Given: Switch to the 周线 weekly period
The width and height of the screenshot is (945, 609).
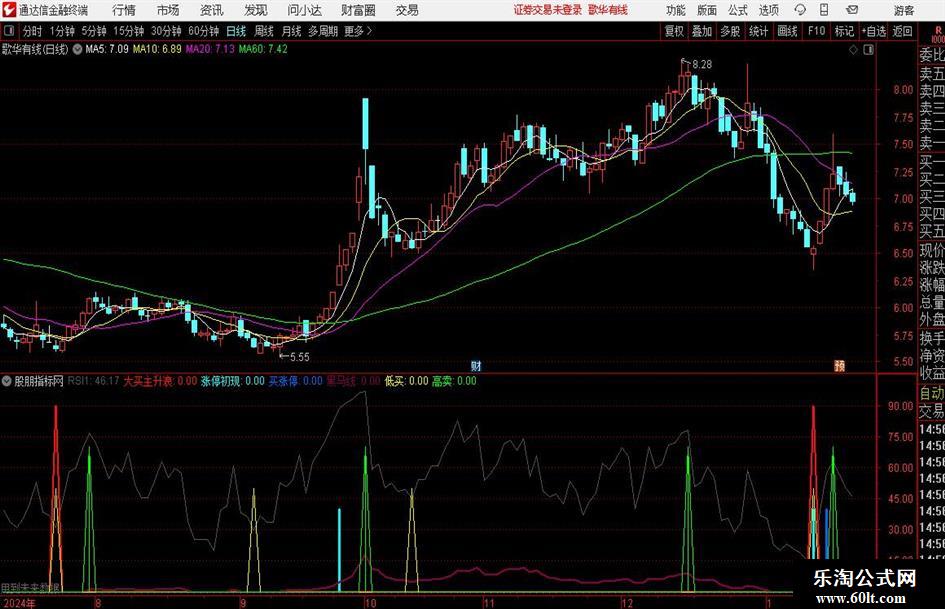Looking at the screenshot, I should (264, 31).
